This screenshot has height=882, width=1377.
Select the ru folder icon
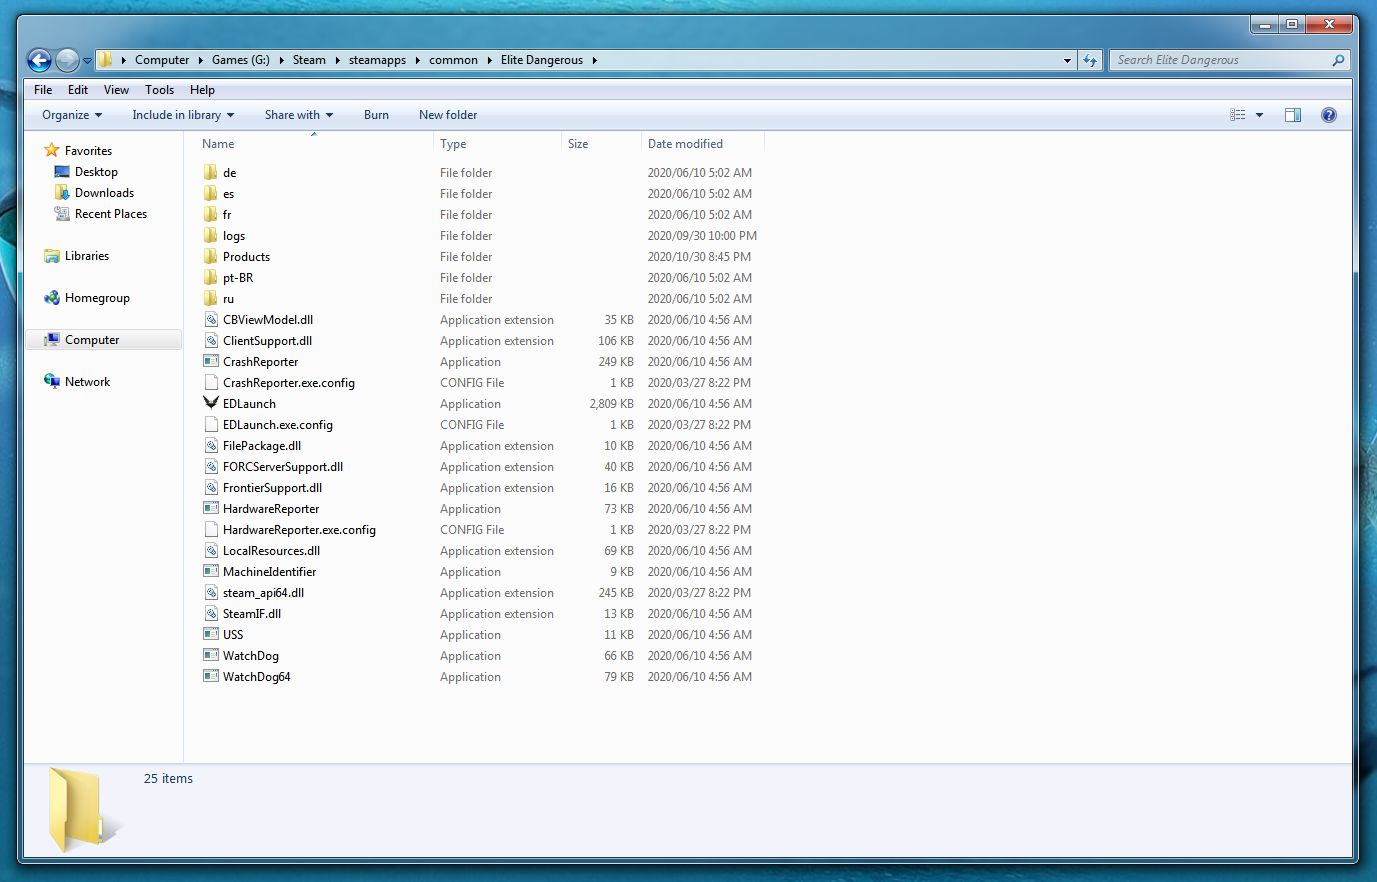[x=210, y=298]
